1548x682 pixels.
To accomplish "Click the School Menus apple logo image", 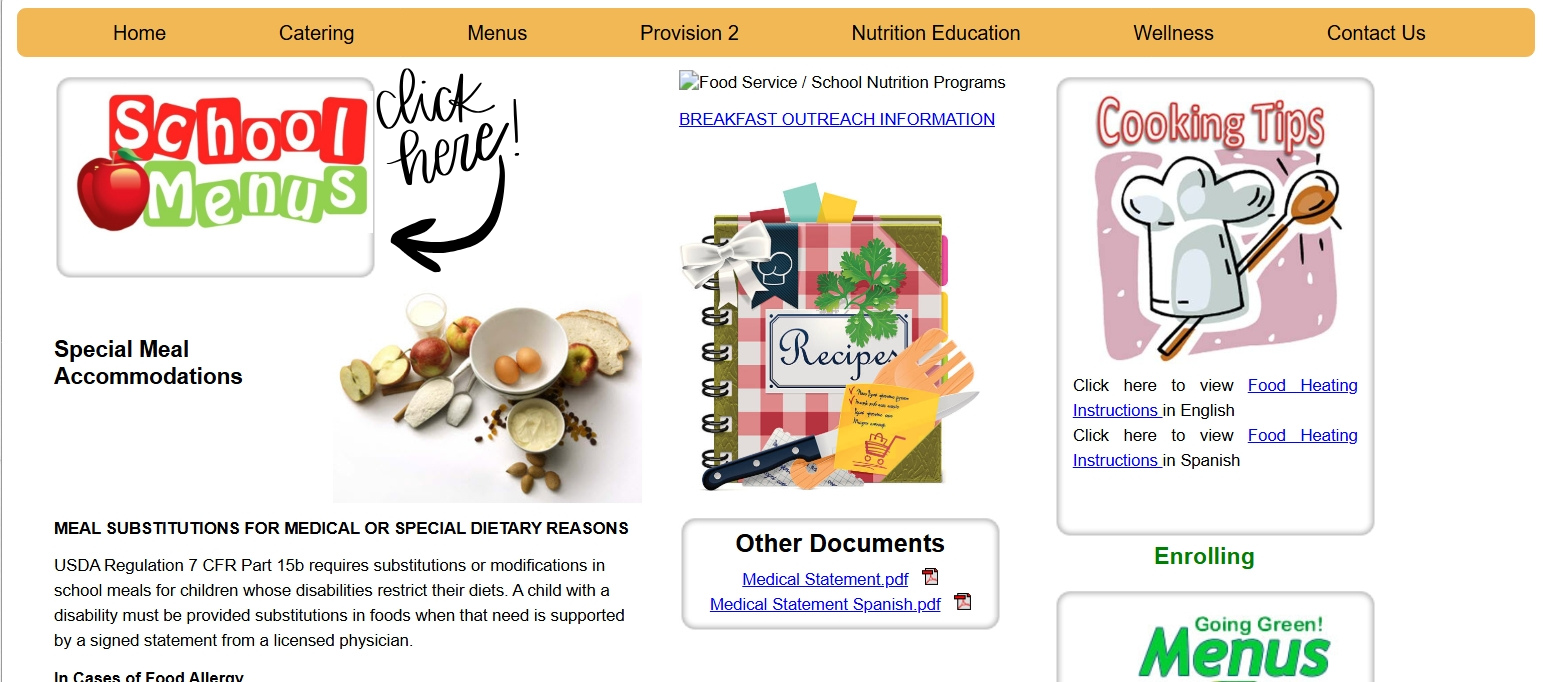I will click(215, 177).
